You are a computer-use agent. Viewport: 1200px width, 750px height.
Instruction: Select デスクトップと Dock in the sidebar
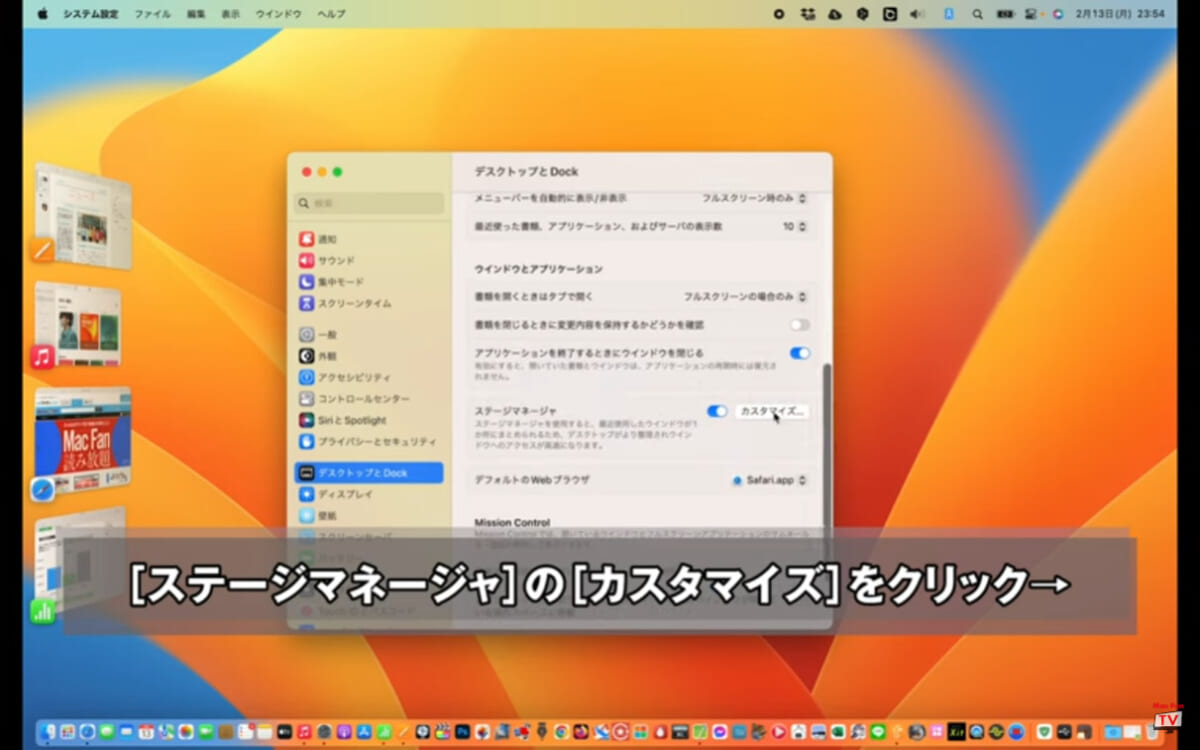click(369, 473)
